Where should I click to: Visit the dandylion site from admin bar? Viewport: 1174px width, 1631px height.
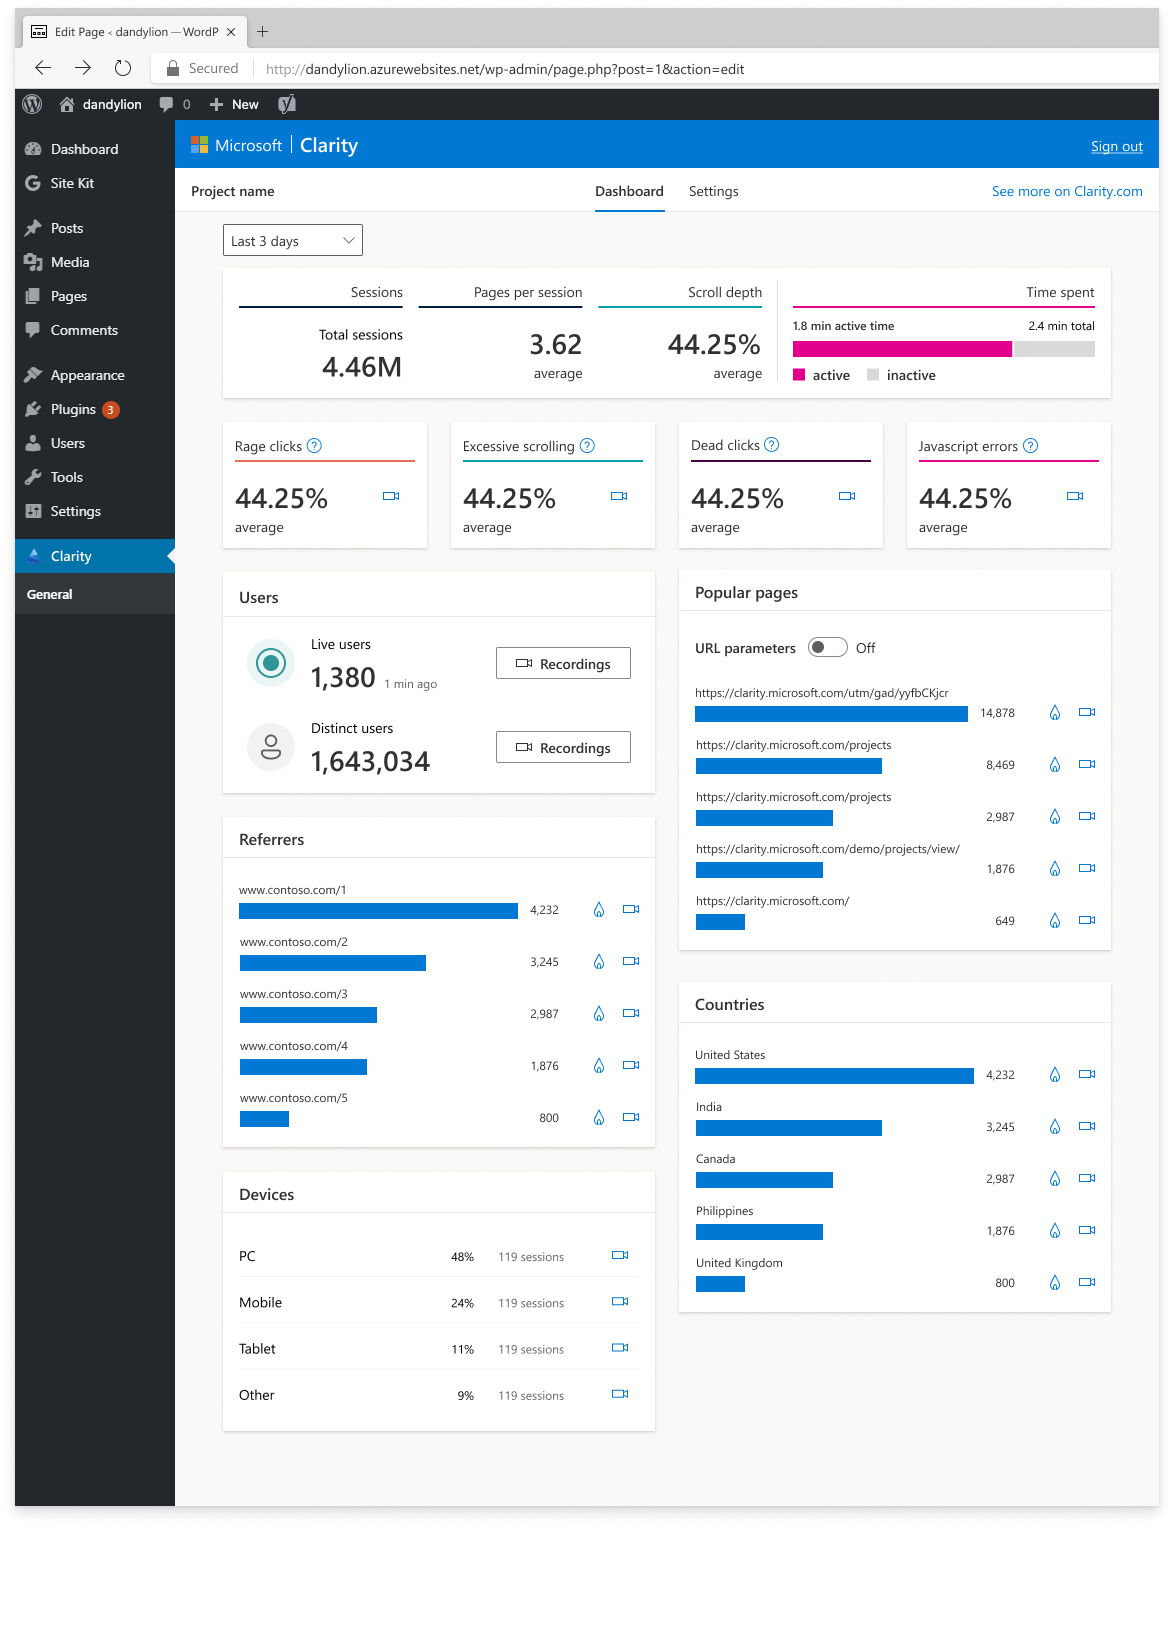[x=100, y=104]
